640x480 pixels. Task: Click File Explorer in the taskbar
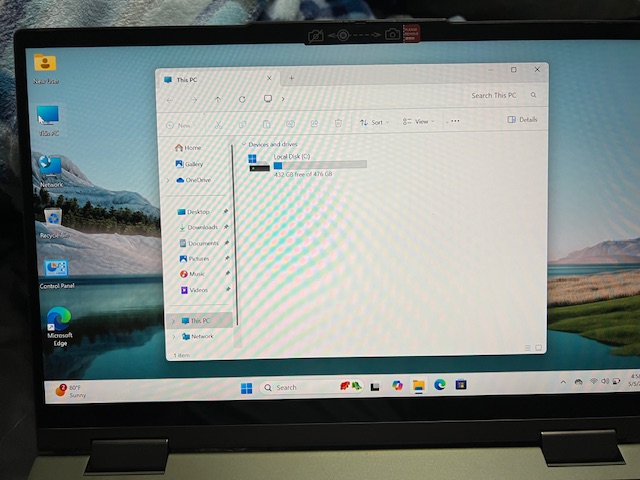418,385
